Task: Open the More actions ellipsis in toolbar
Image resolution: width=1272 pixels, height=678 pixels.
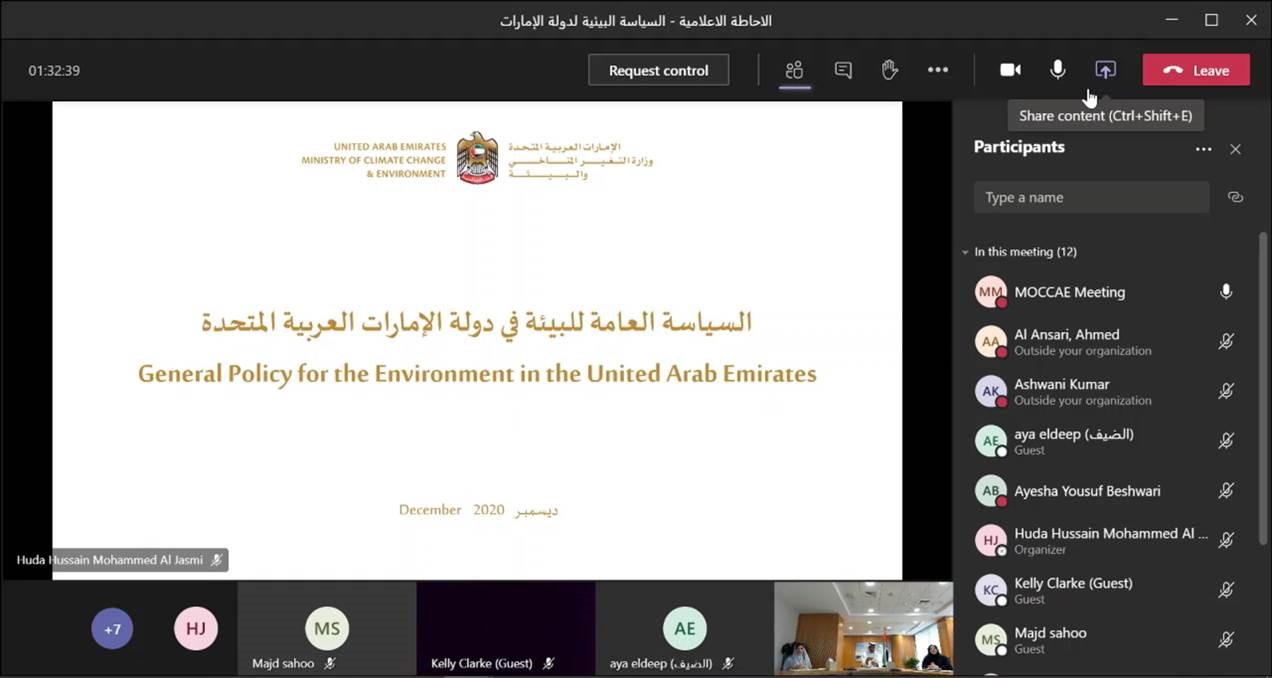Action: tap(937, 70)
